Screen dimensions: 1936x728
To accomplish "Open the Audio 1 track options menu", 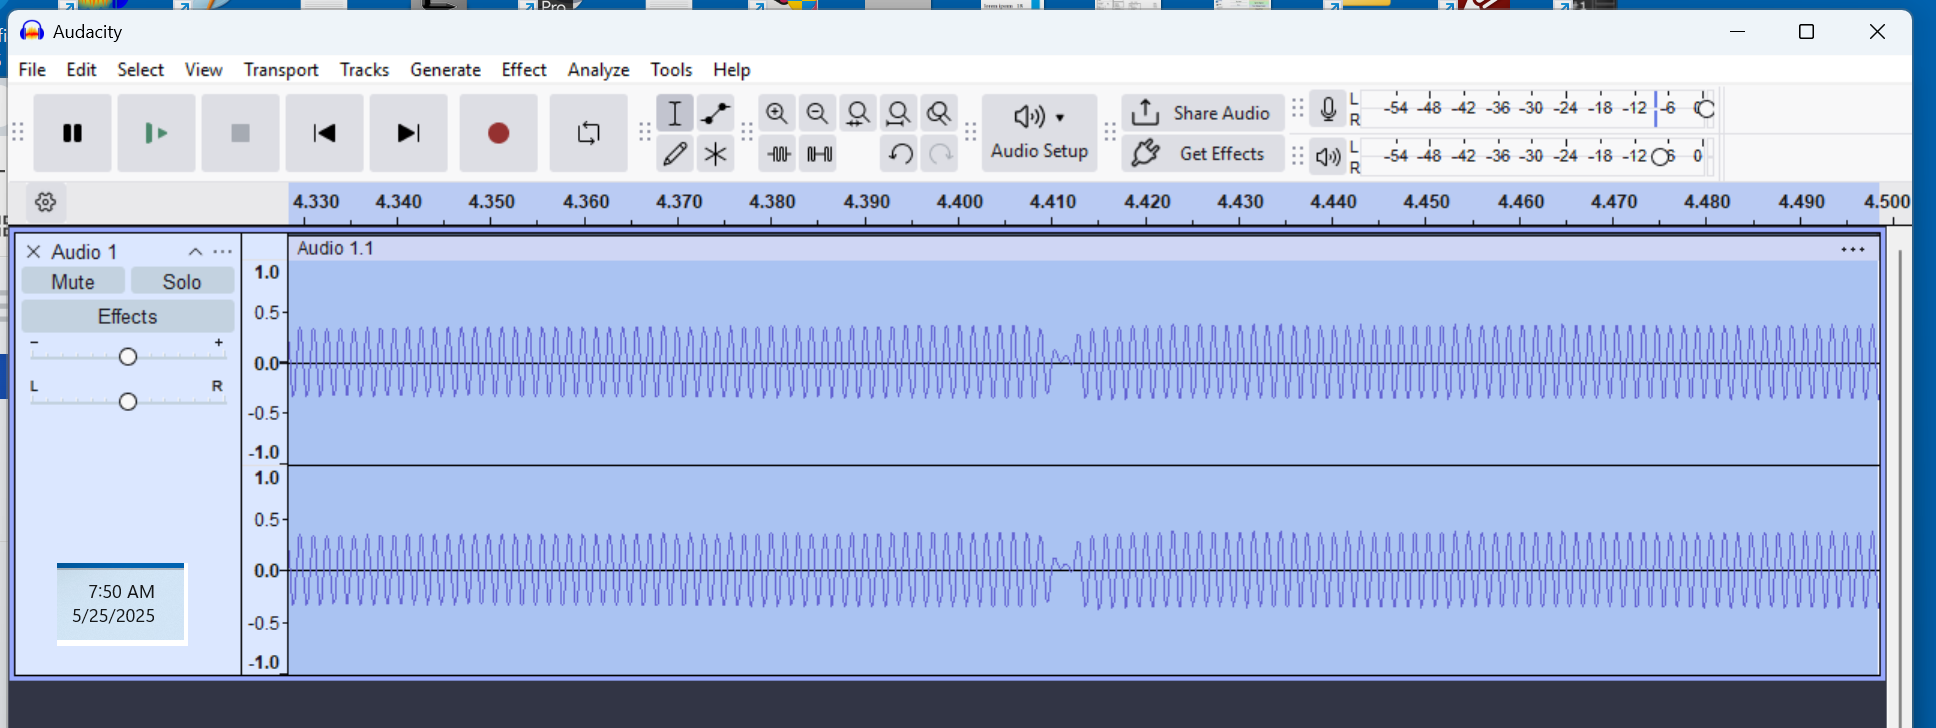I will coord(223,252).
